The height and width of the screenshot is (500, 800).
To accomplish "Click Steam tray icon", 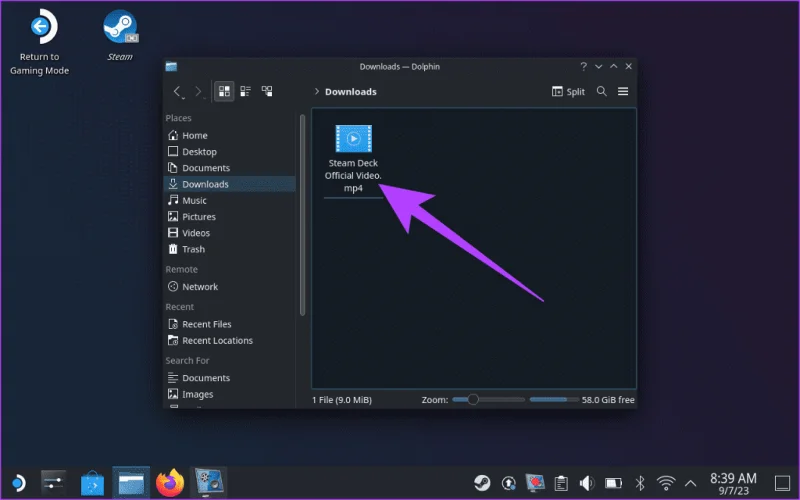I will tap(482, 483).
